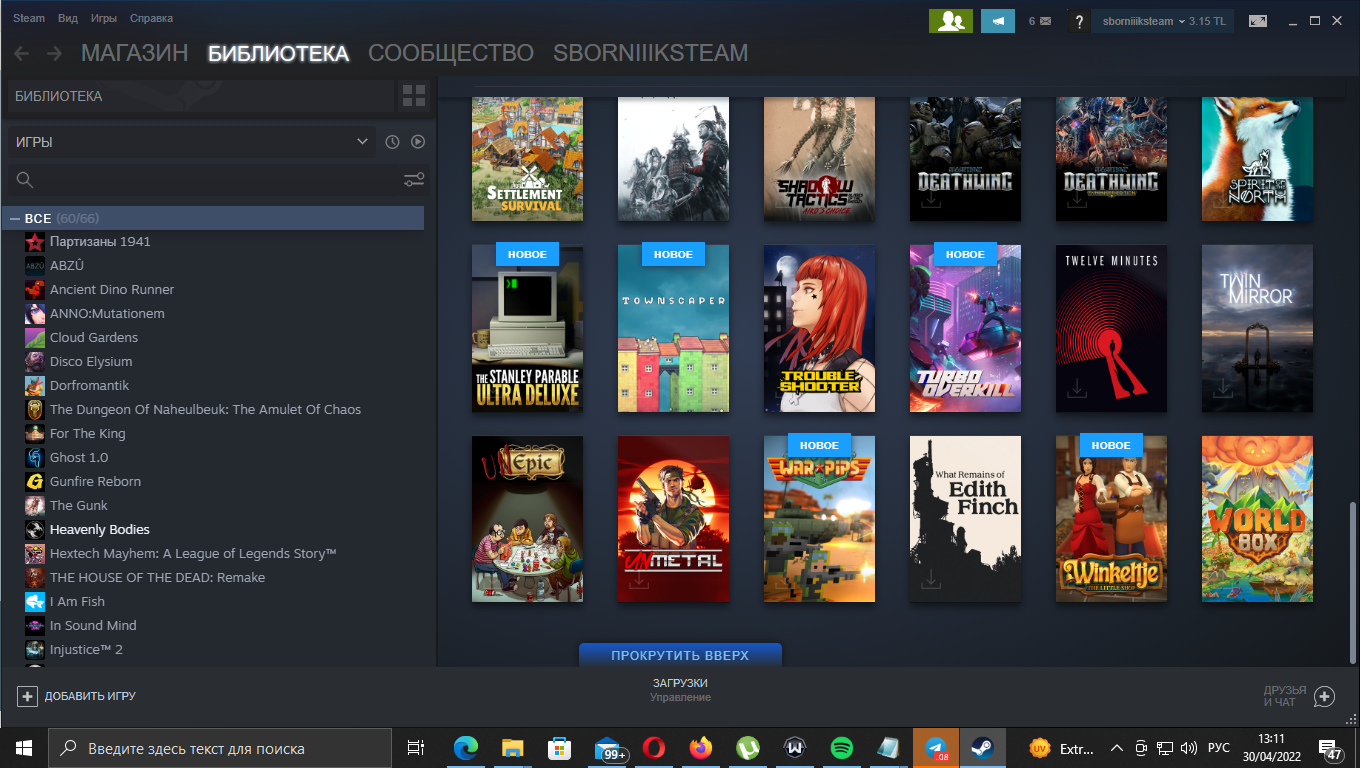Open the announcements megaphone icon
The image size is (1360, 768).
pyautogui.click(x=998, y=21)
